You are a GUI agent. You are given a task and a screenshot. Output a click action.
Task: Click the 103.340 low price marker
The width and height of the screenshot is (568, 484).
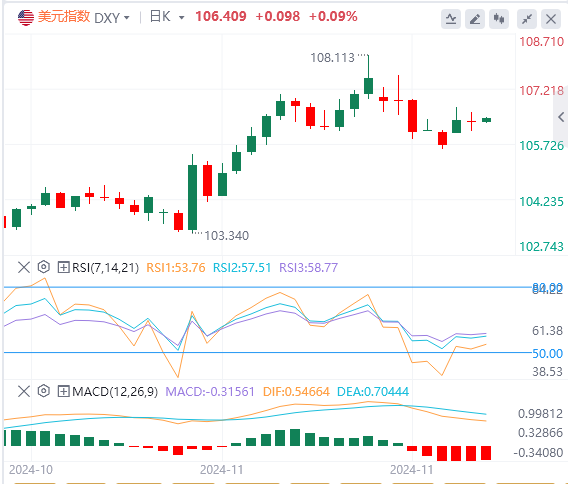227,236
